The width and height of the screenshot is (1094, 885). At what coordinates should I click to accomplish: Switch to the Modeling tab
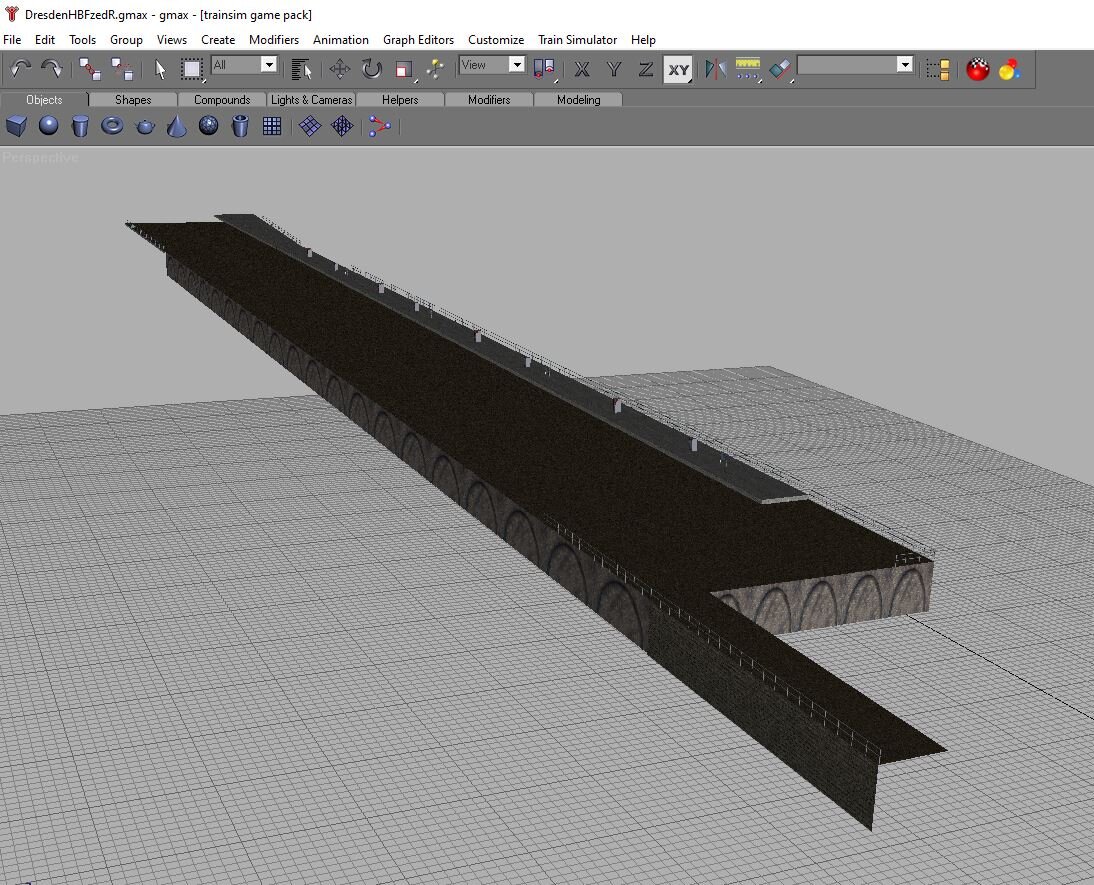pyautogui.click(x=578, y=100)
